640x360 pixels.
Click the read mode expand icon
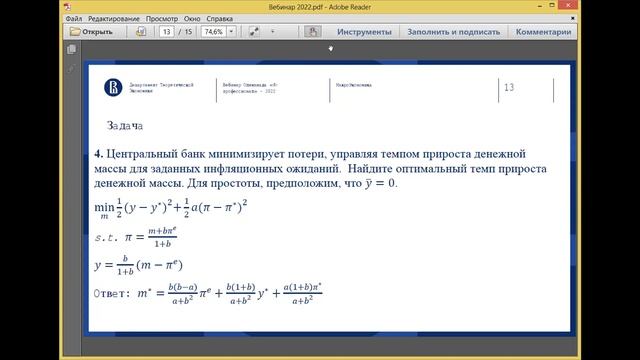coord(254,31)
